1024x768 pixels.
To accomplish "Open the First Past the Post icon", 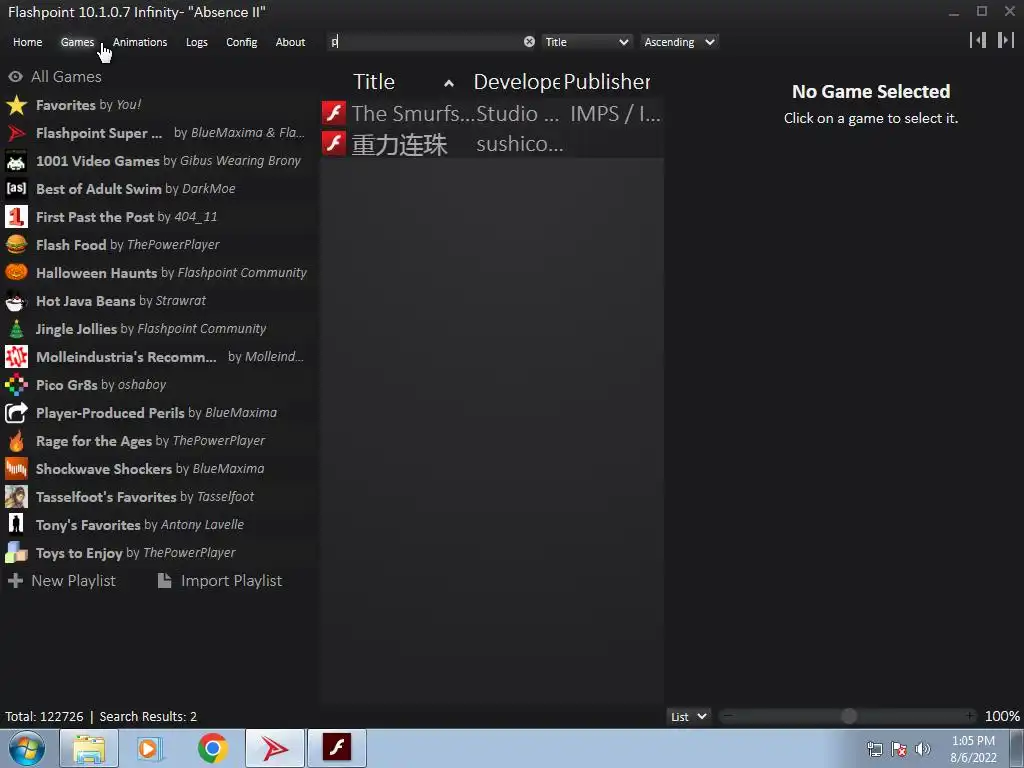I will [16, 217].
